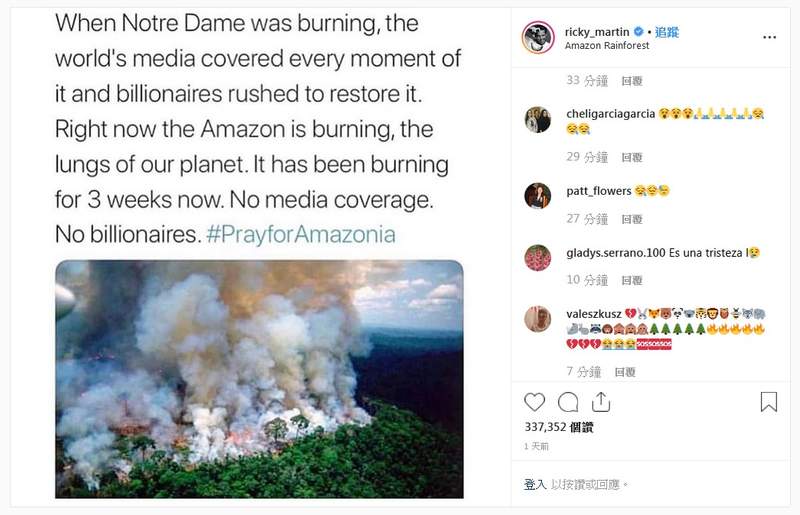Open Amazon Rainforest location link
The width and height of the screenshot is (800, 515).
[x=607, y=45]
